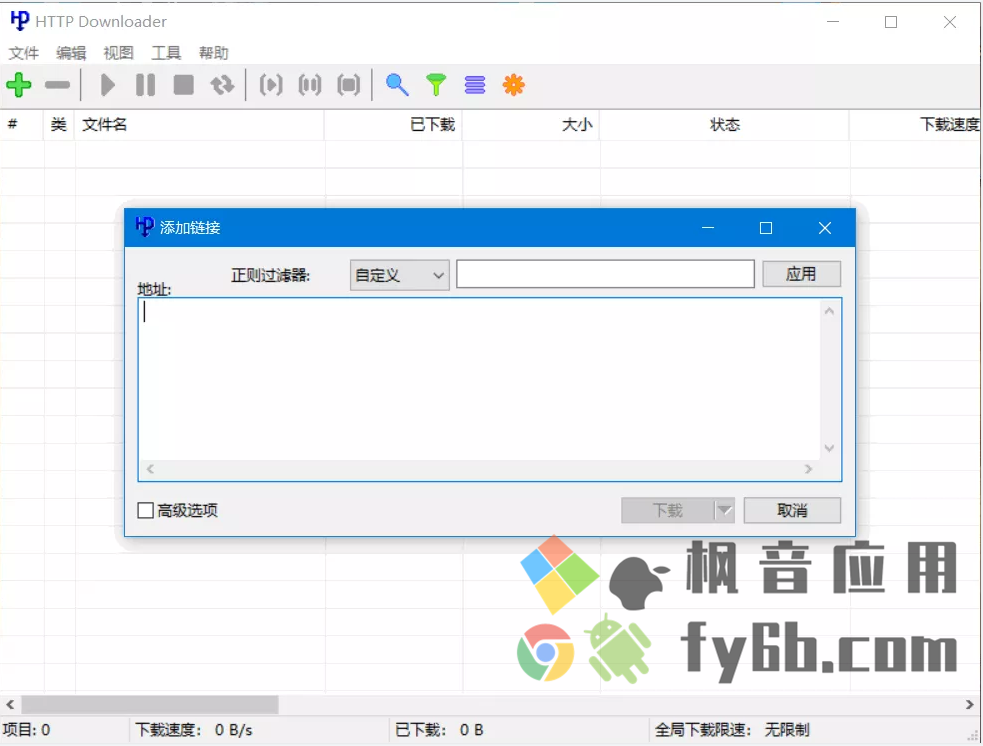Sort by the # column header
This screenshot has height=746, width=983.
point(22,125)
